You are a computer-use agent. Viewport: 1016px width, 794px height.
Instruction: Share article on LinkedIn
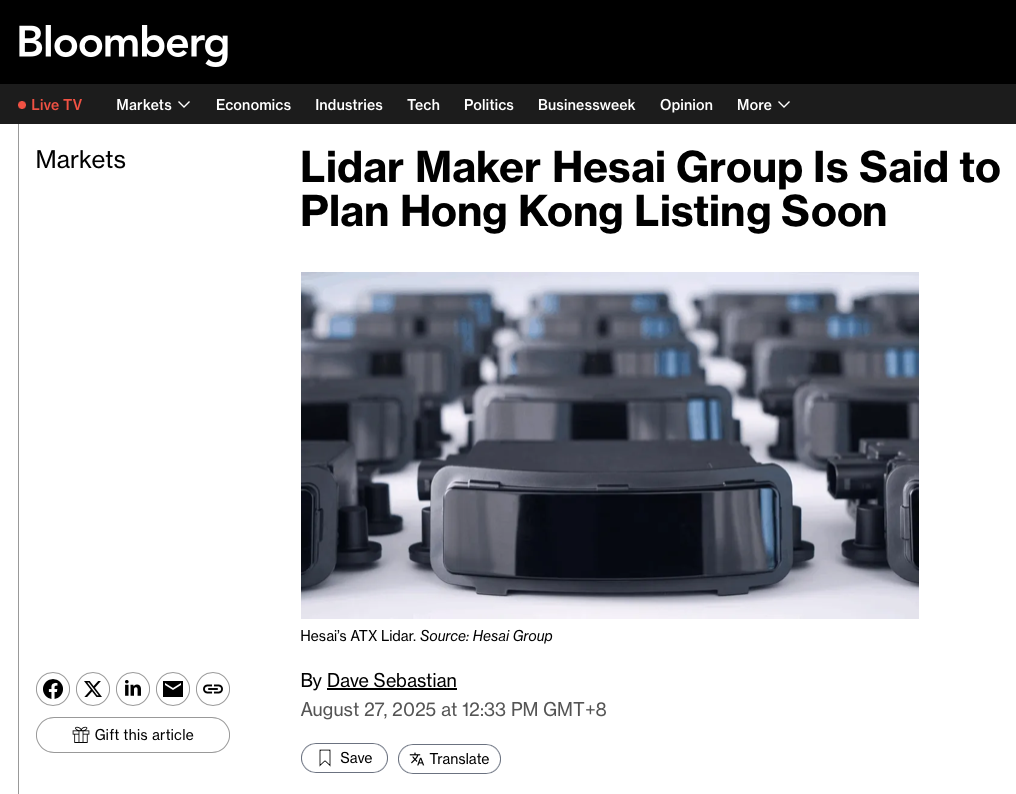point(133,689)
